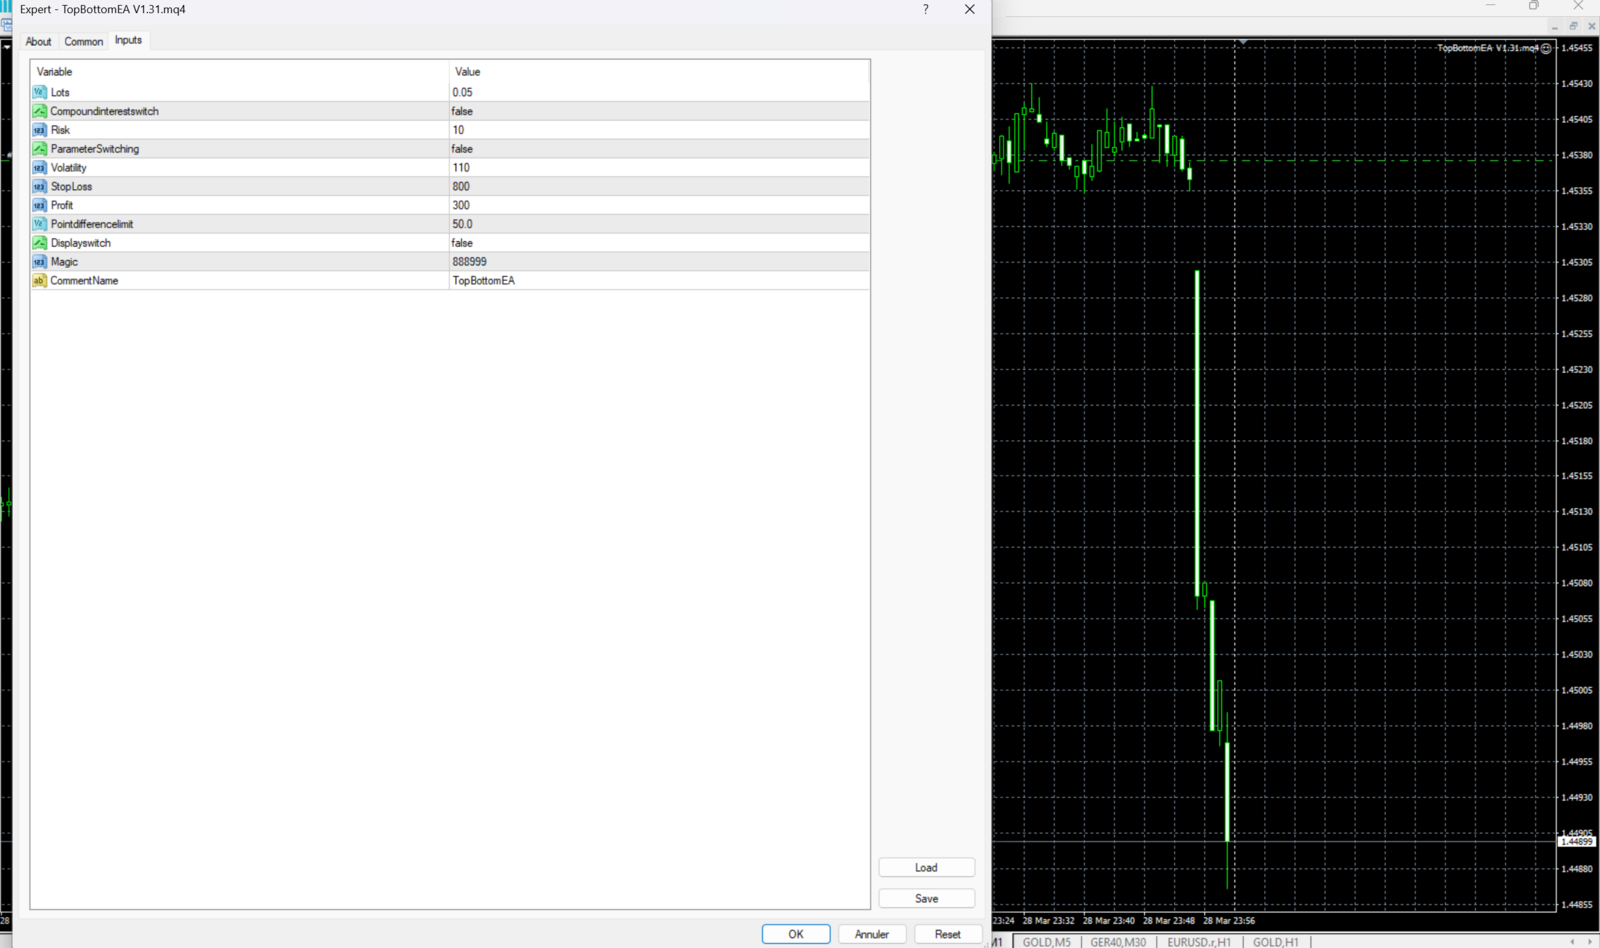The height and width of the screenshot is (948, 1600).
Task: Click the Annuler cancel button
Action: 872,934
